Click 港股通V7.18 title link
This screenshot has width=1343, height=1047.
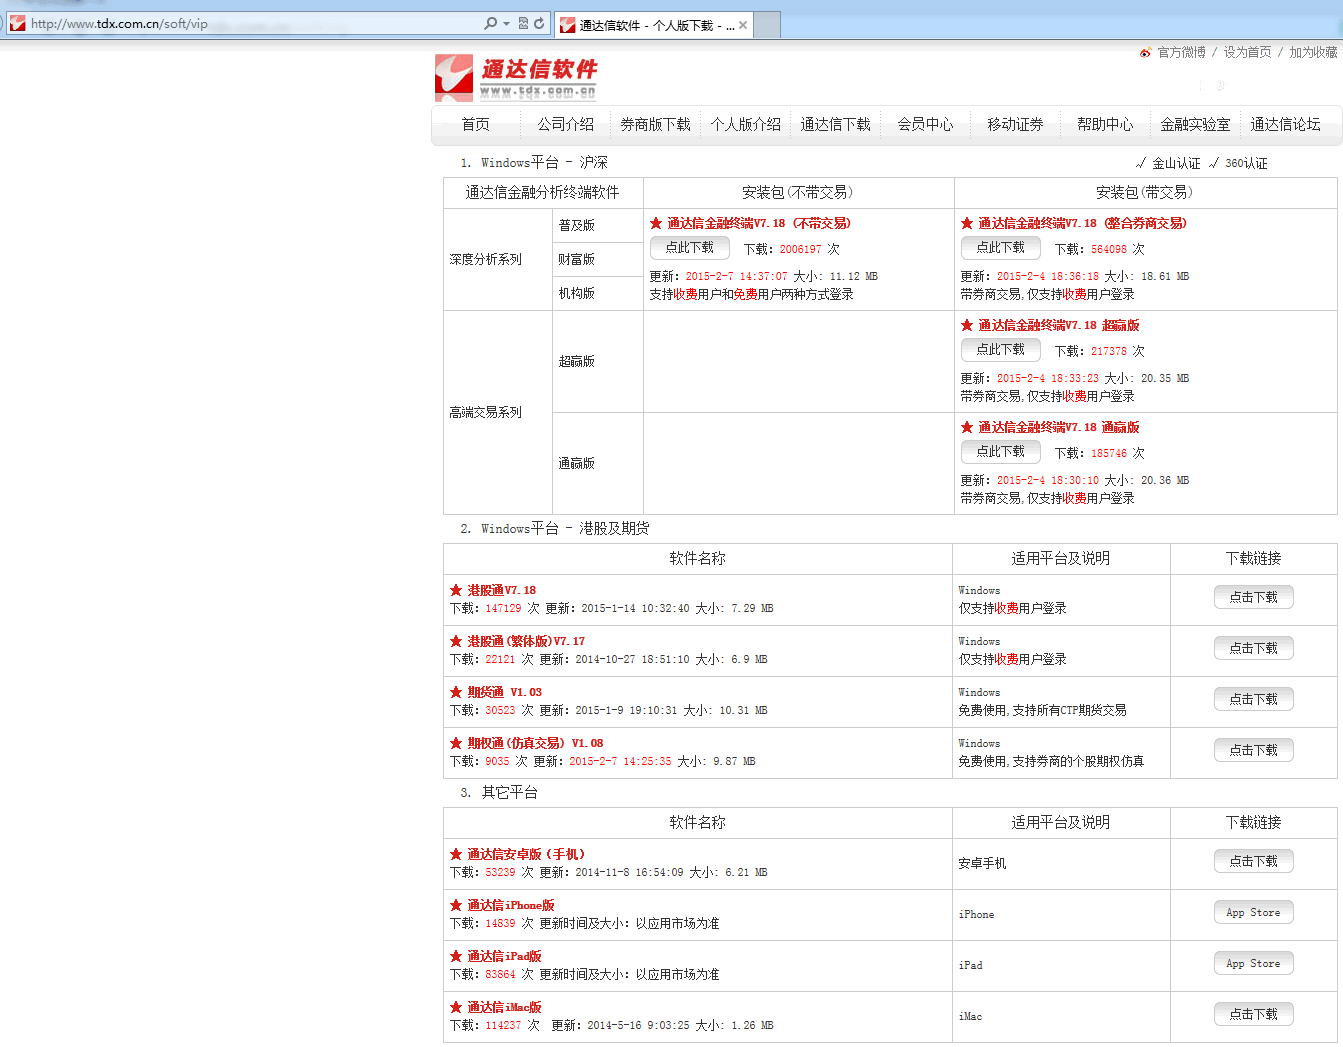coord(502,590)
